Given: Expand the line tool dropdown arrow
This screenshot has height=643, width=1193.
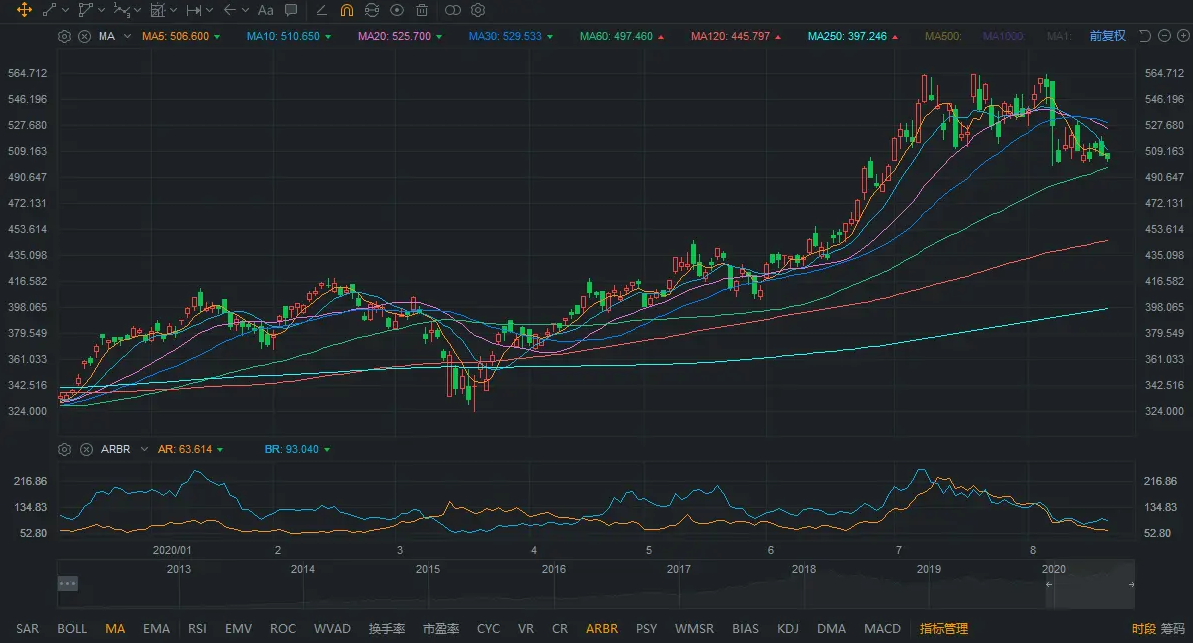Looking at the screenshot, I should pos(65,10).
